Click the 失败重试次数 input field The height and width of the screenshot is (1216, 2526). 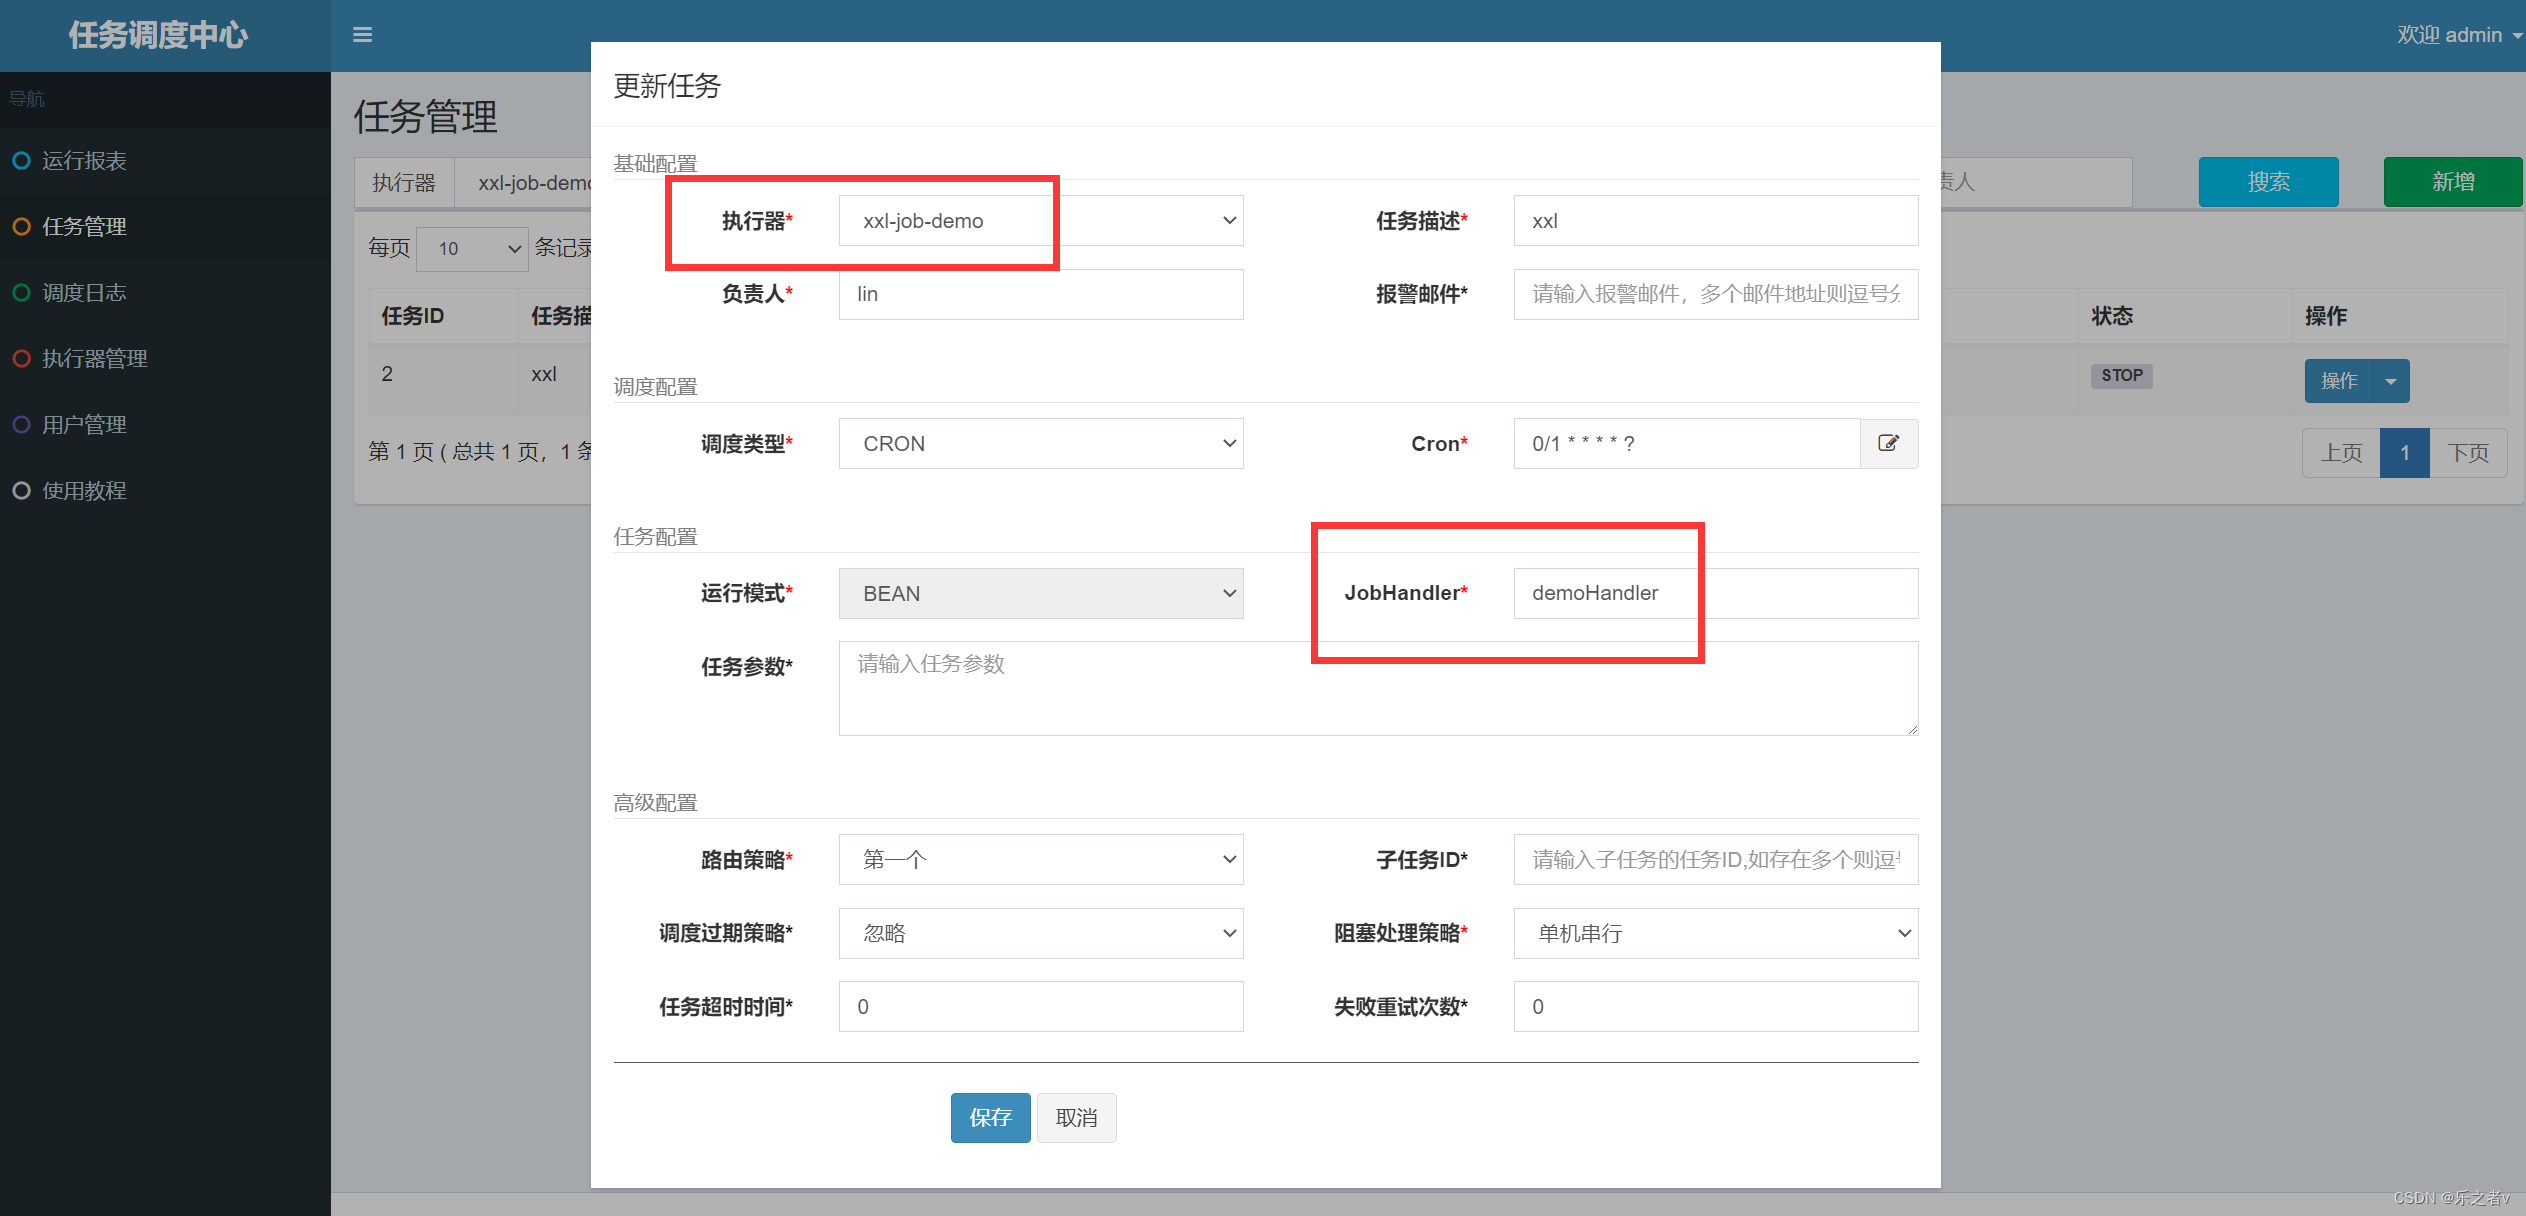(x=1716, y=1006)
